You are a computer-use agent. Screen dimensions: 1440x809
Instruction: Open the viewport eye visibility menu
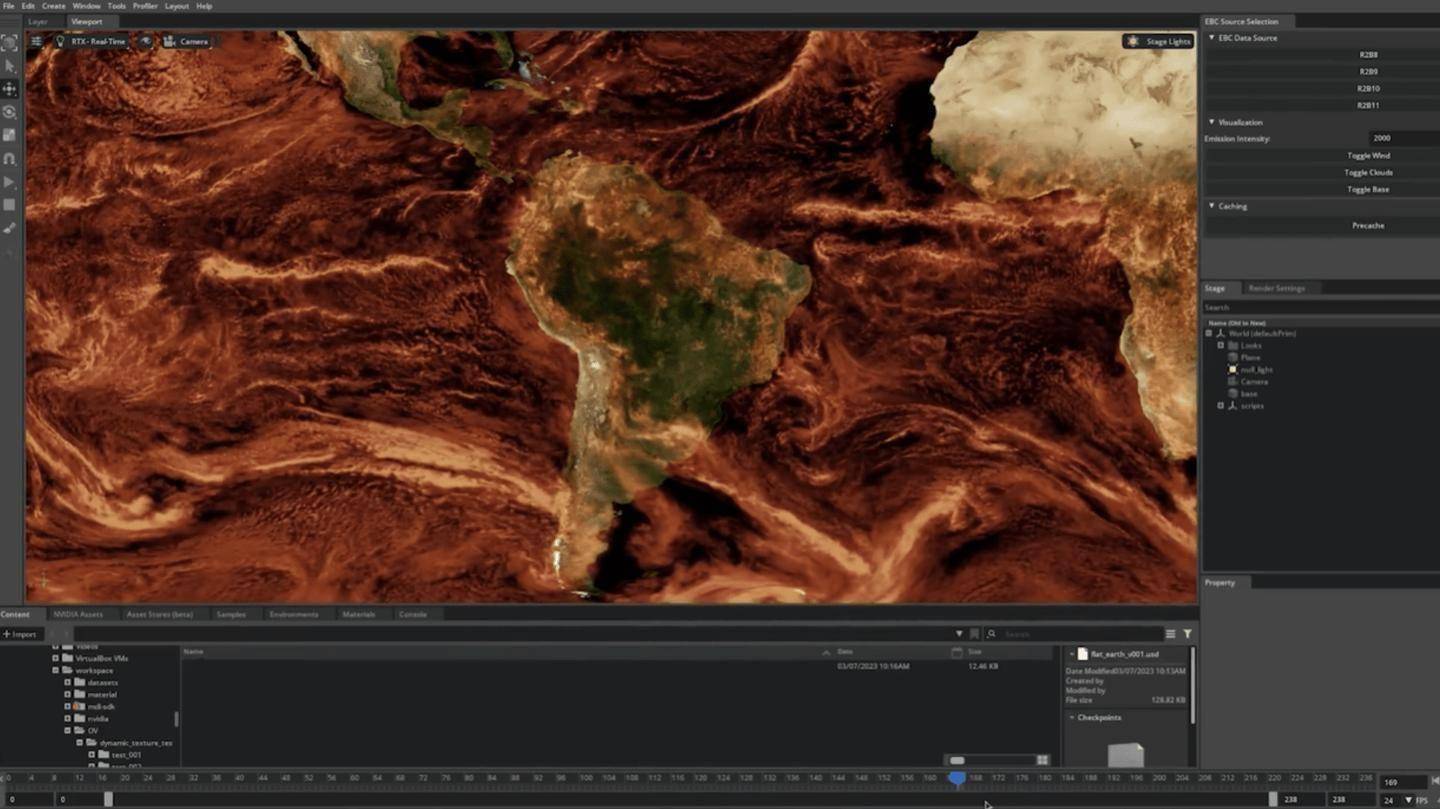tap(146, 41)
